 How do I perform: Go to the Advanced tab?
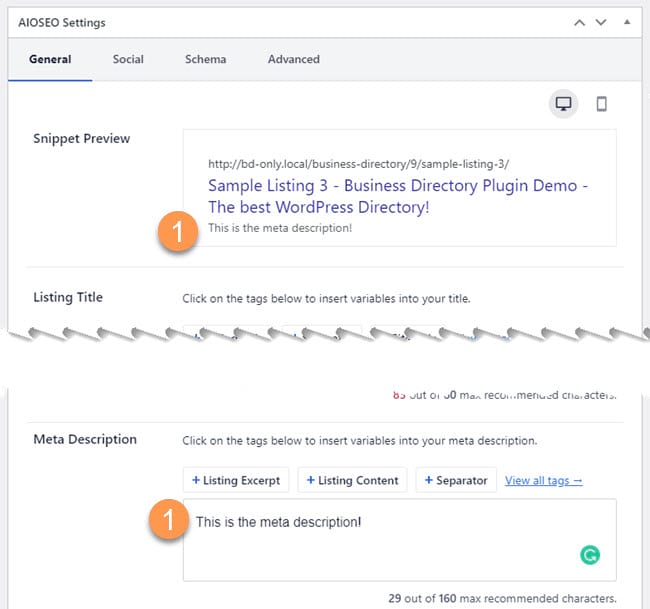[293, 59]
